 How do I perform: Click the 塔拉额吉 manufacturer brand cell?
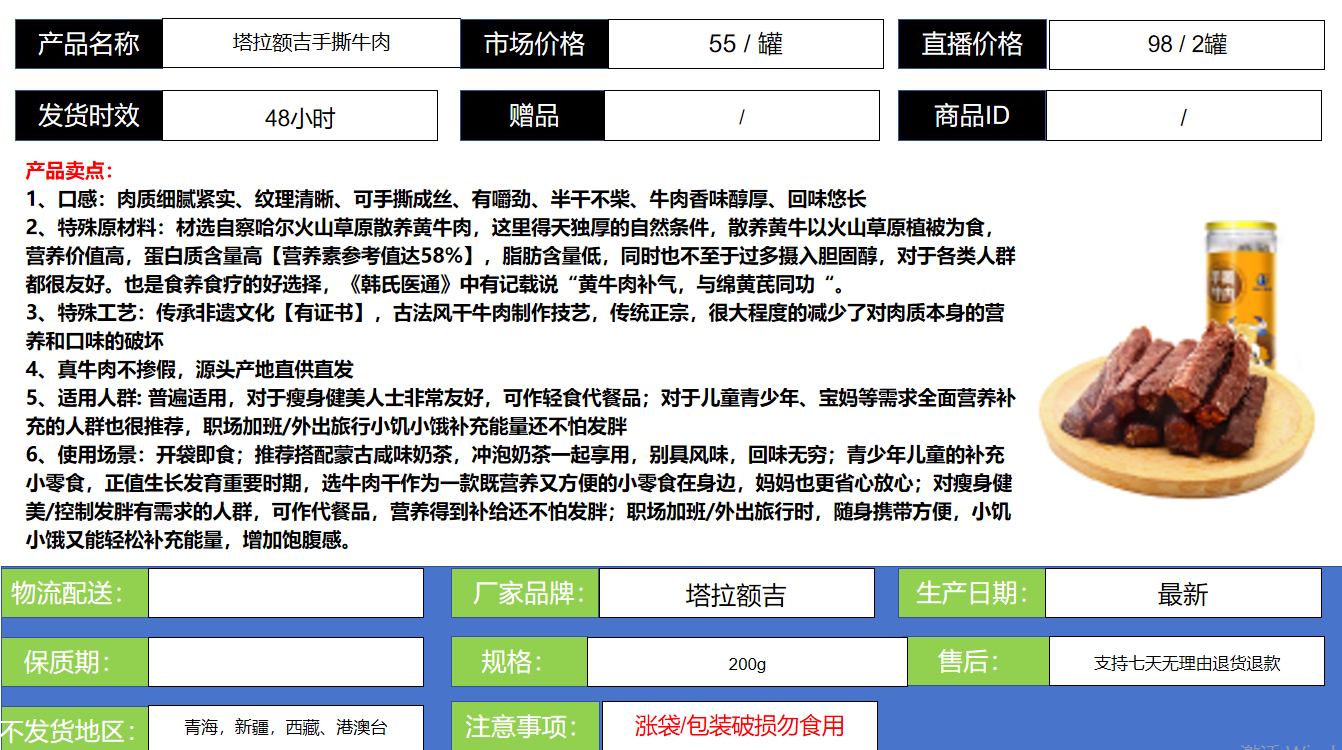click(x=736, y=594)
